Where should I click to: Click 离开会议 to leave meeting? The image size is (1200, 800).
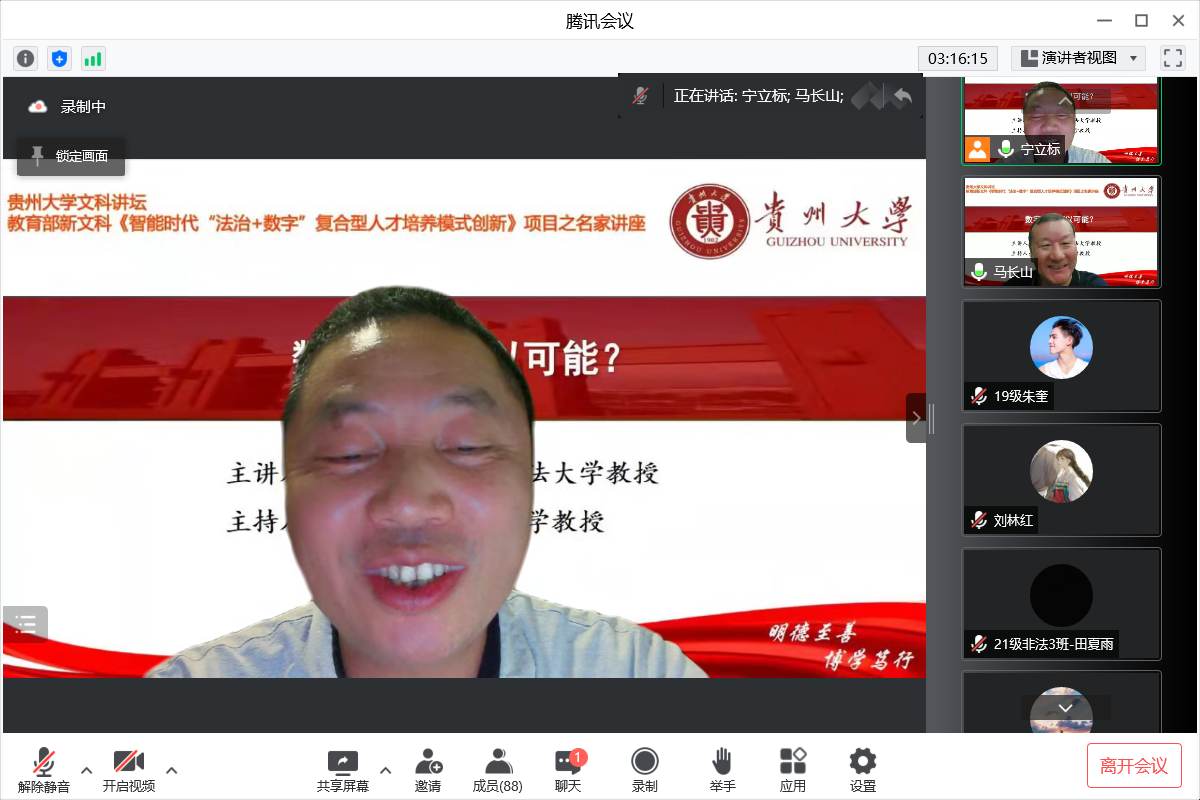point(1134,766)
